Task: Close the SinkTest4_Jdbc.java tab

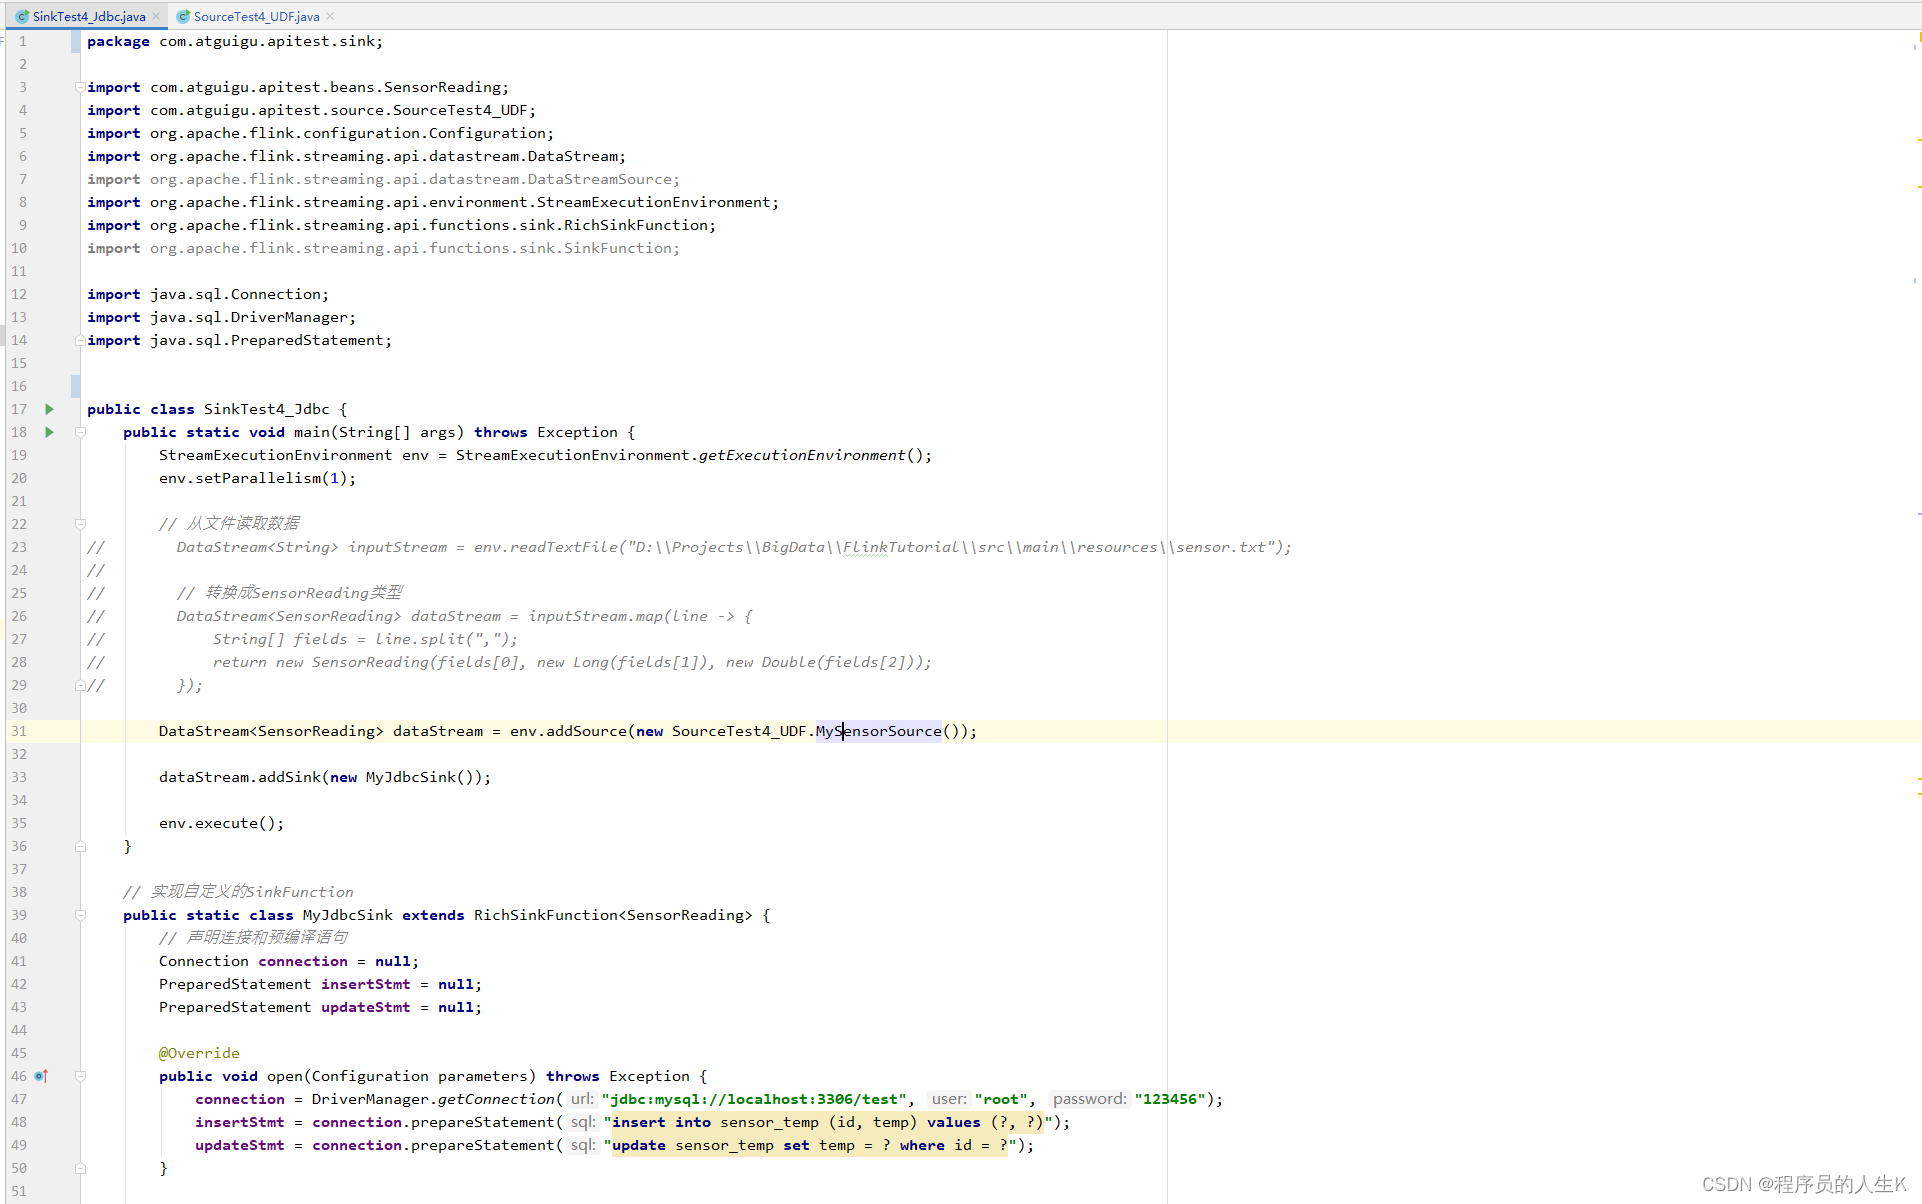Action: [156, 16]
